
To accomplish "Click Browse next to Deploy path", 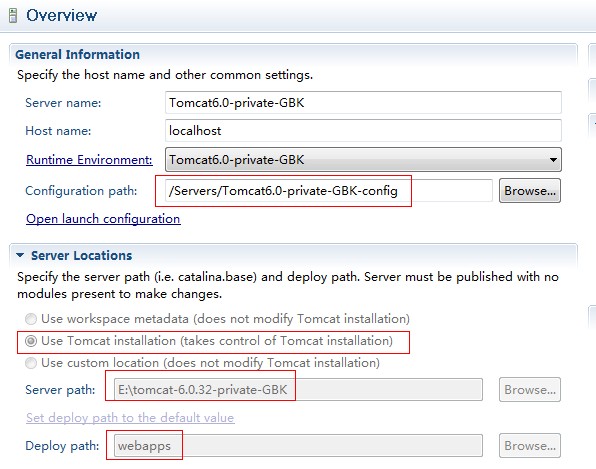I will tap(530, 445).
